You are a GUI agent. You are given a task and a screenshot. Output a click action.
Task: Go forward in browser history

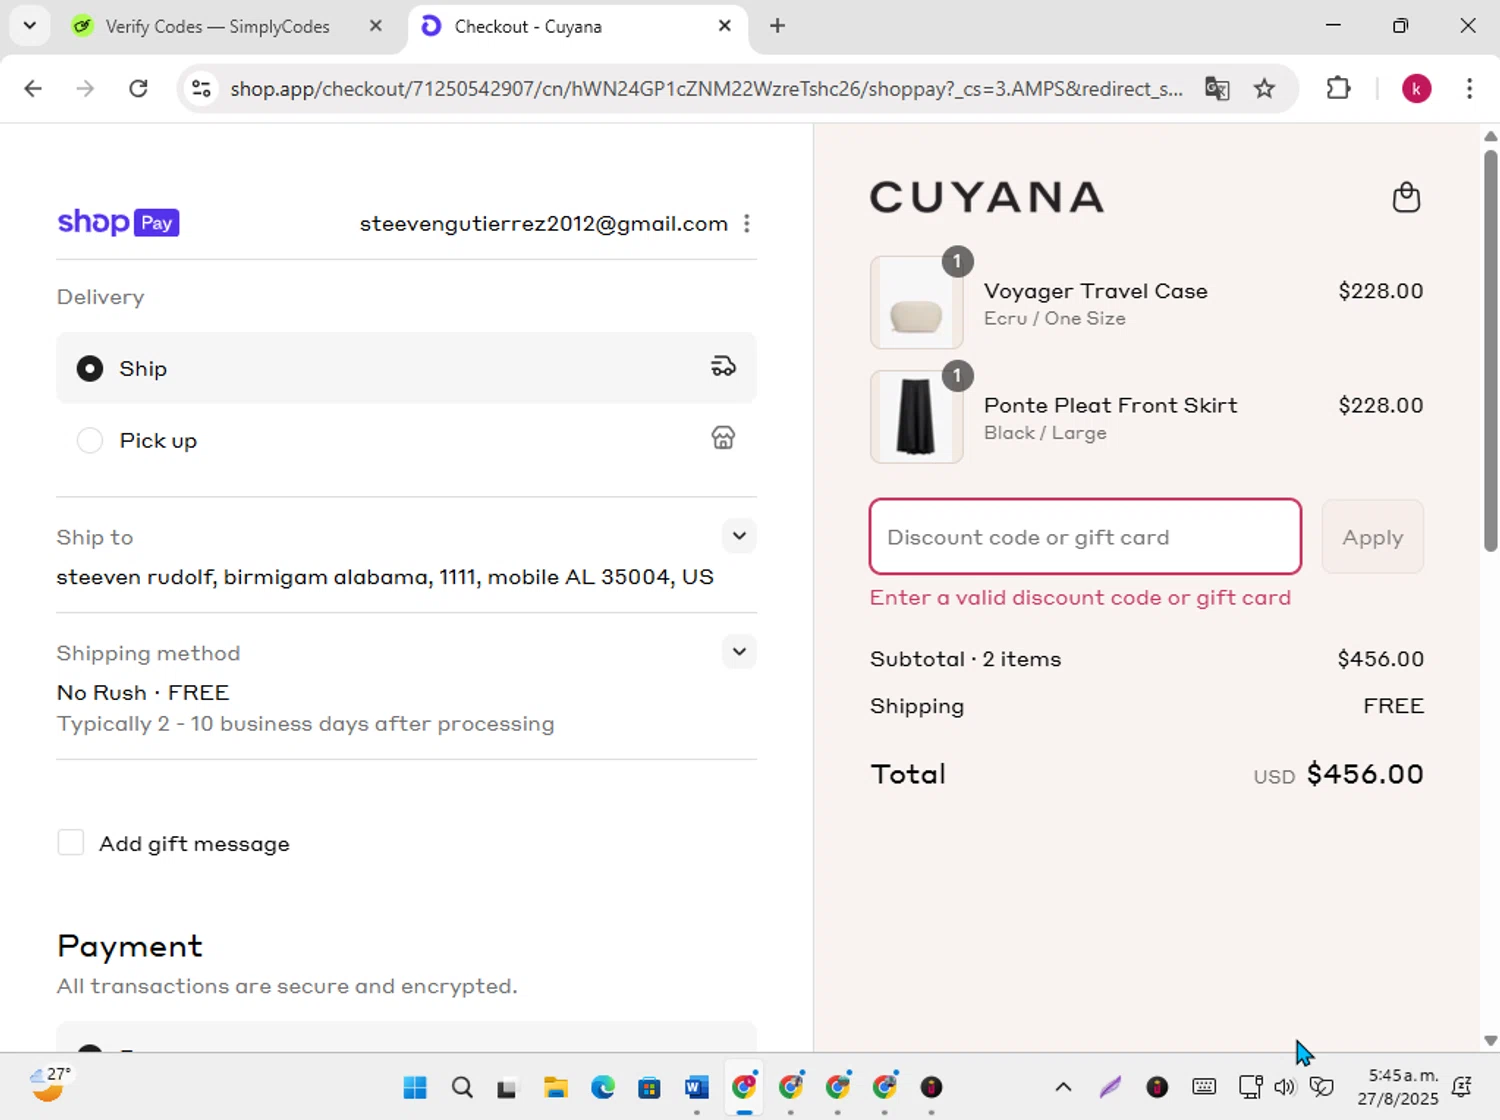pyautogui.click(x=86, y=88)
